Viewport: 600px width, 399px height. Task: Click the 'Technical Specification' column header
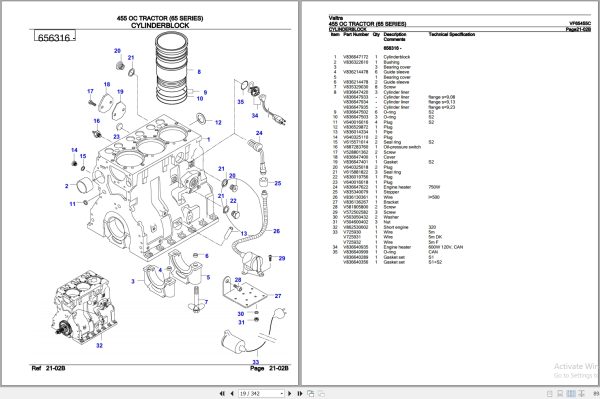[x=452, y=34]
